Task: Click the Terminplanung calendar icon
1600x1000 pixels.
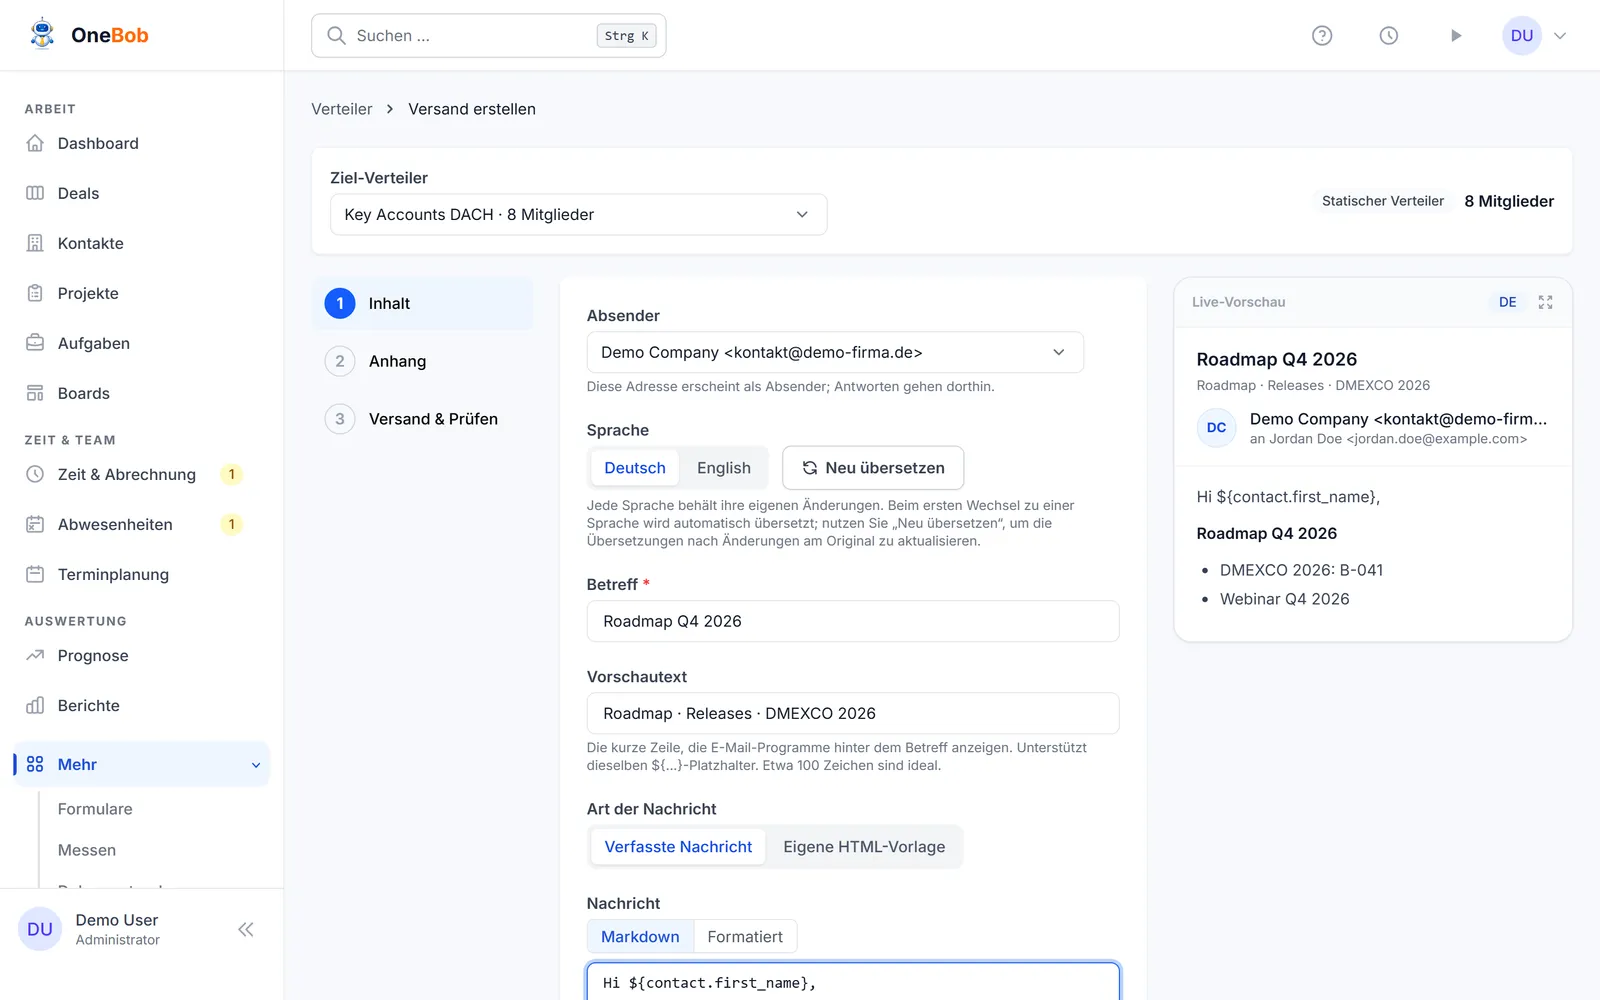Action: point(35,574)
